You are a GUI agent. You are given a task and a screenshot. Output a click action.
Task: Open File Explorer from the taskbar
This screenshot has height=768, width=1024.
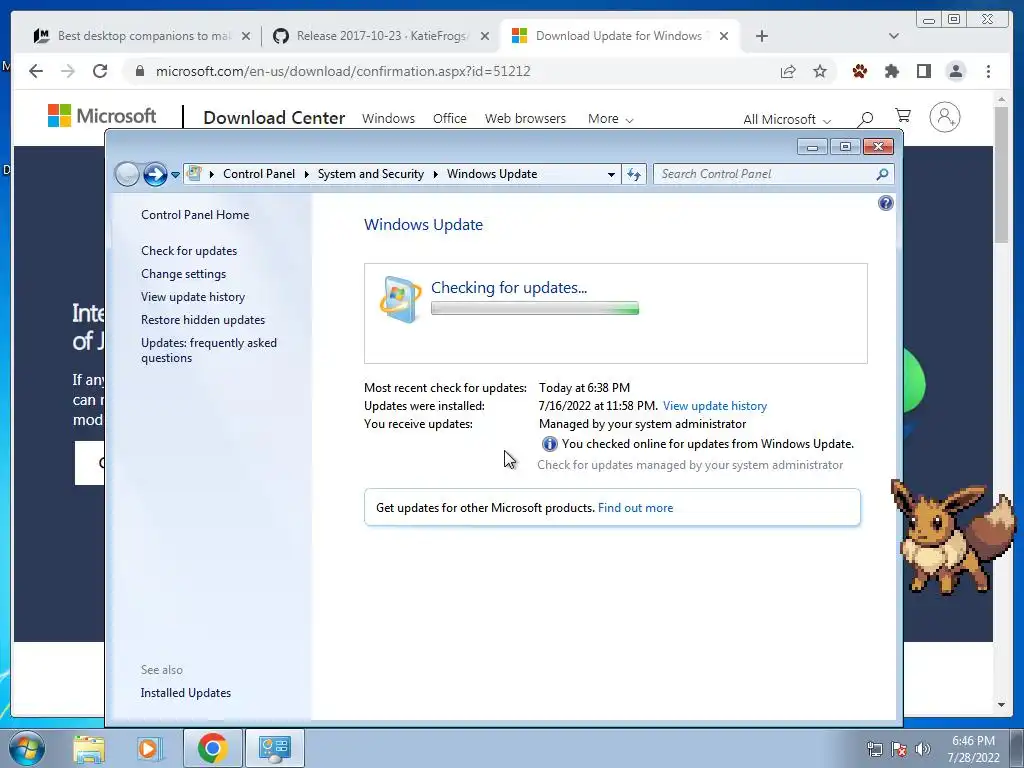click(x=89, y=748)
